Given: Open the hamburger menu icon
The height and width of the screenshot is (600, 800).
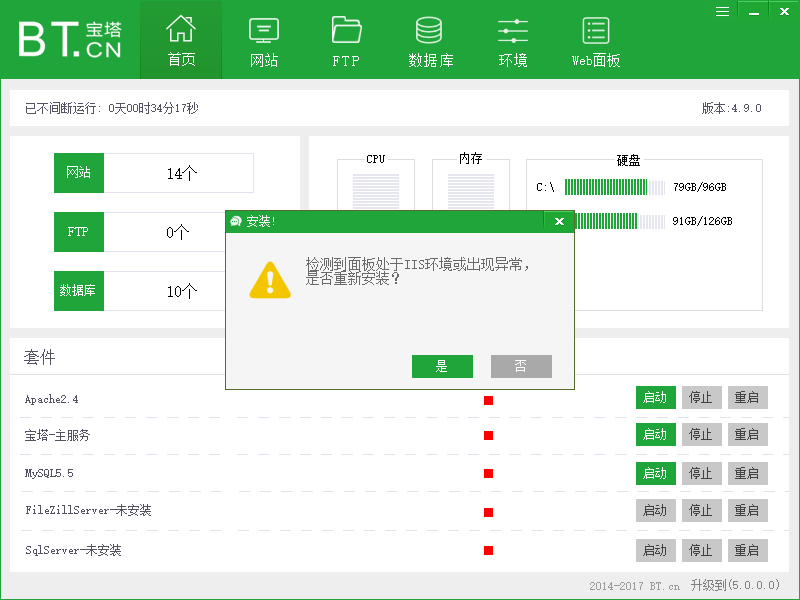Looking at the screenshot, I should [x=722, y=11].
